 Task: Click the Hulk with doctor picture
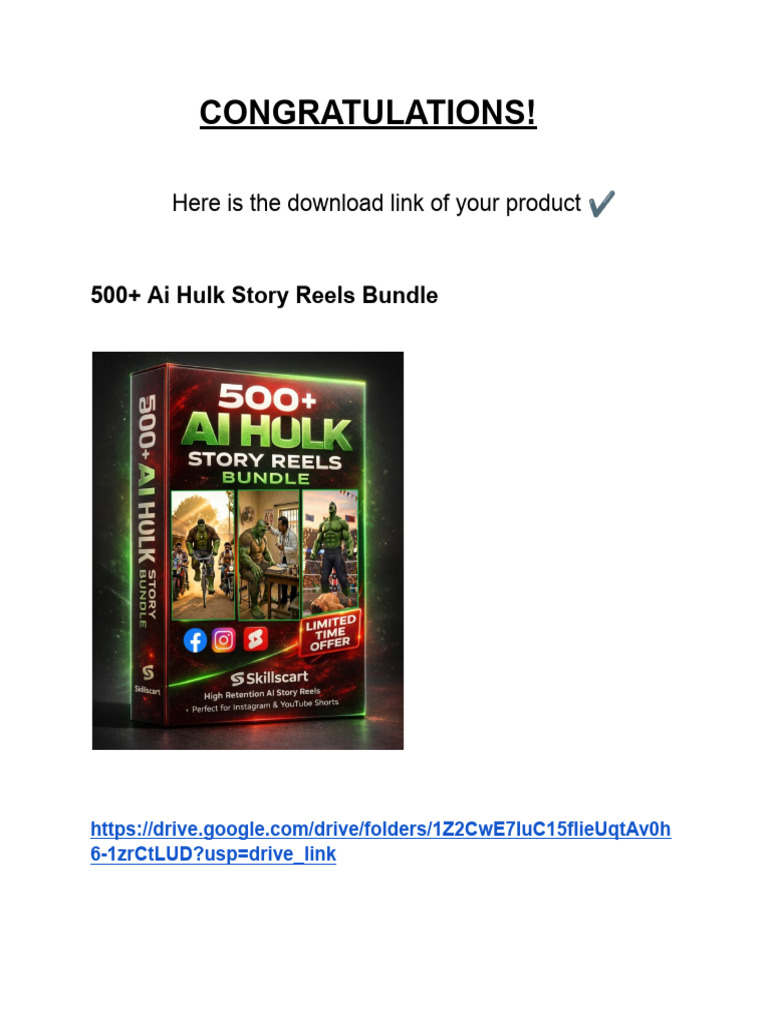tap(268, 554)
